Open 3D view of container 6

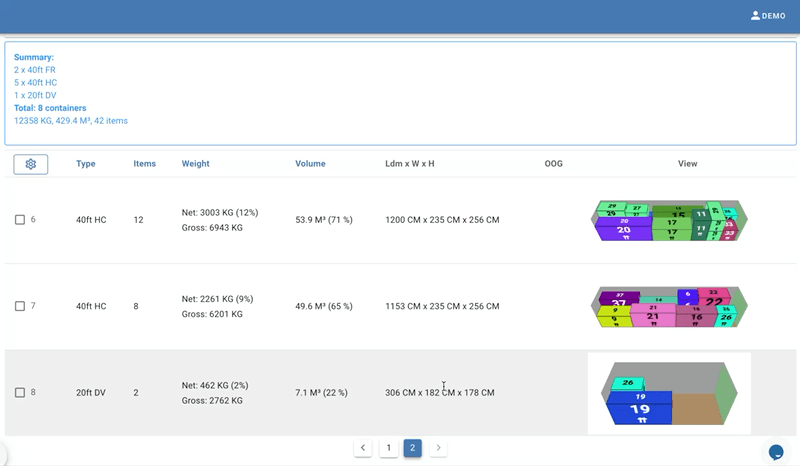[x=669, y=220]
